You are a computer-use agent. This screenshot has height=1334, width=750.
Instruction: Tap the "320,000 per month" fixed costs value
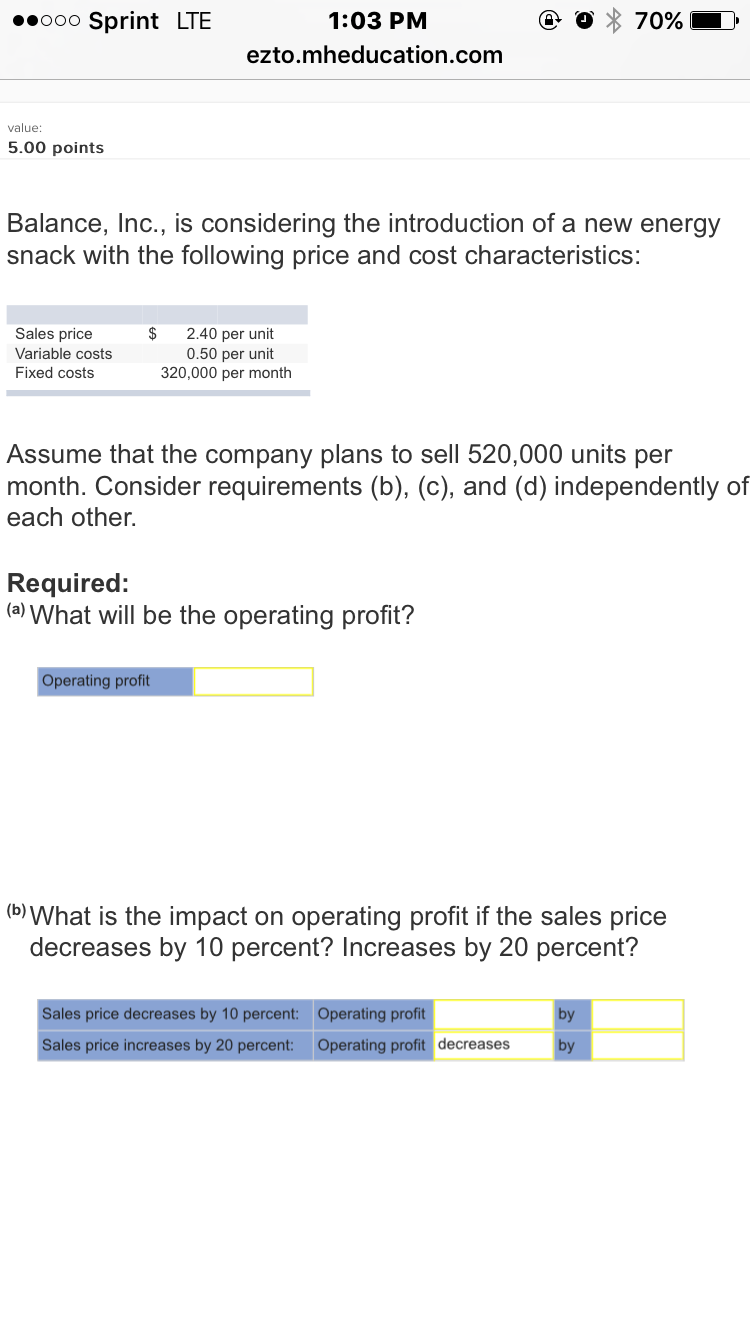pos(226,373)
